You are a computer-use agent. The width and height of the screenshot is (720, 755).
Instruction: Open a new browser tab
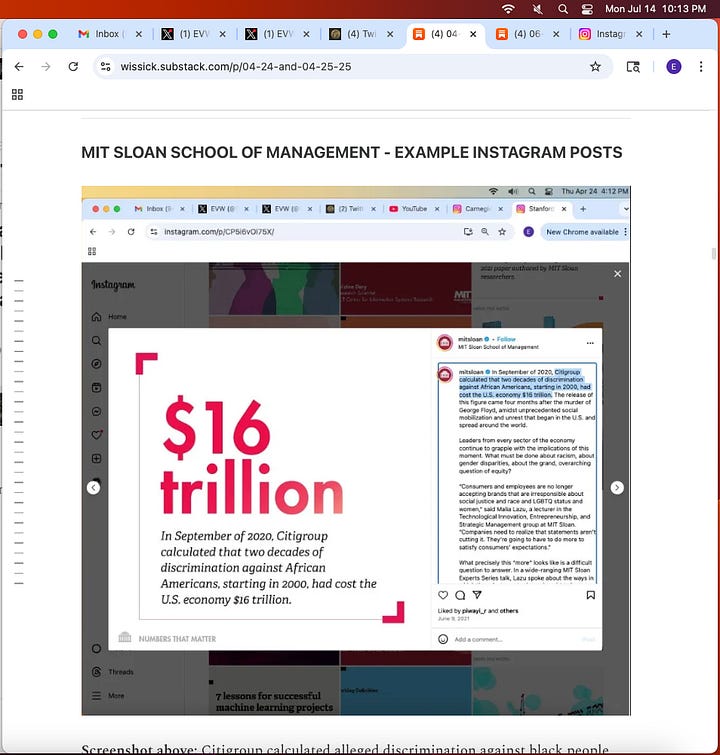coord(666,34)
